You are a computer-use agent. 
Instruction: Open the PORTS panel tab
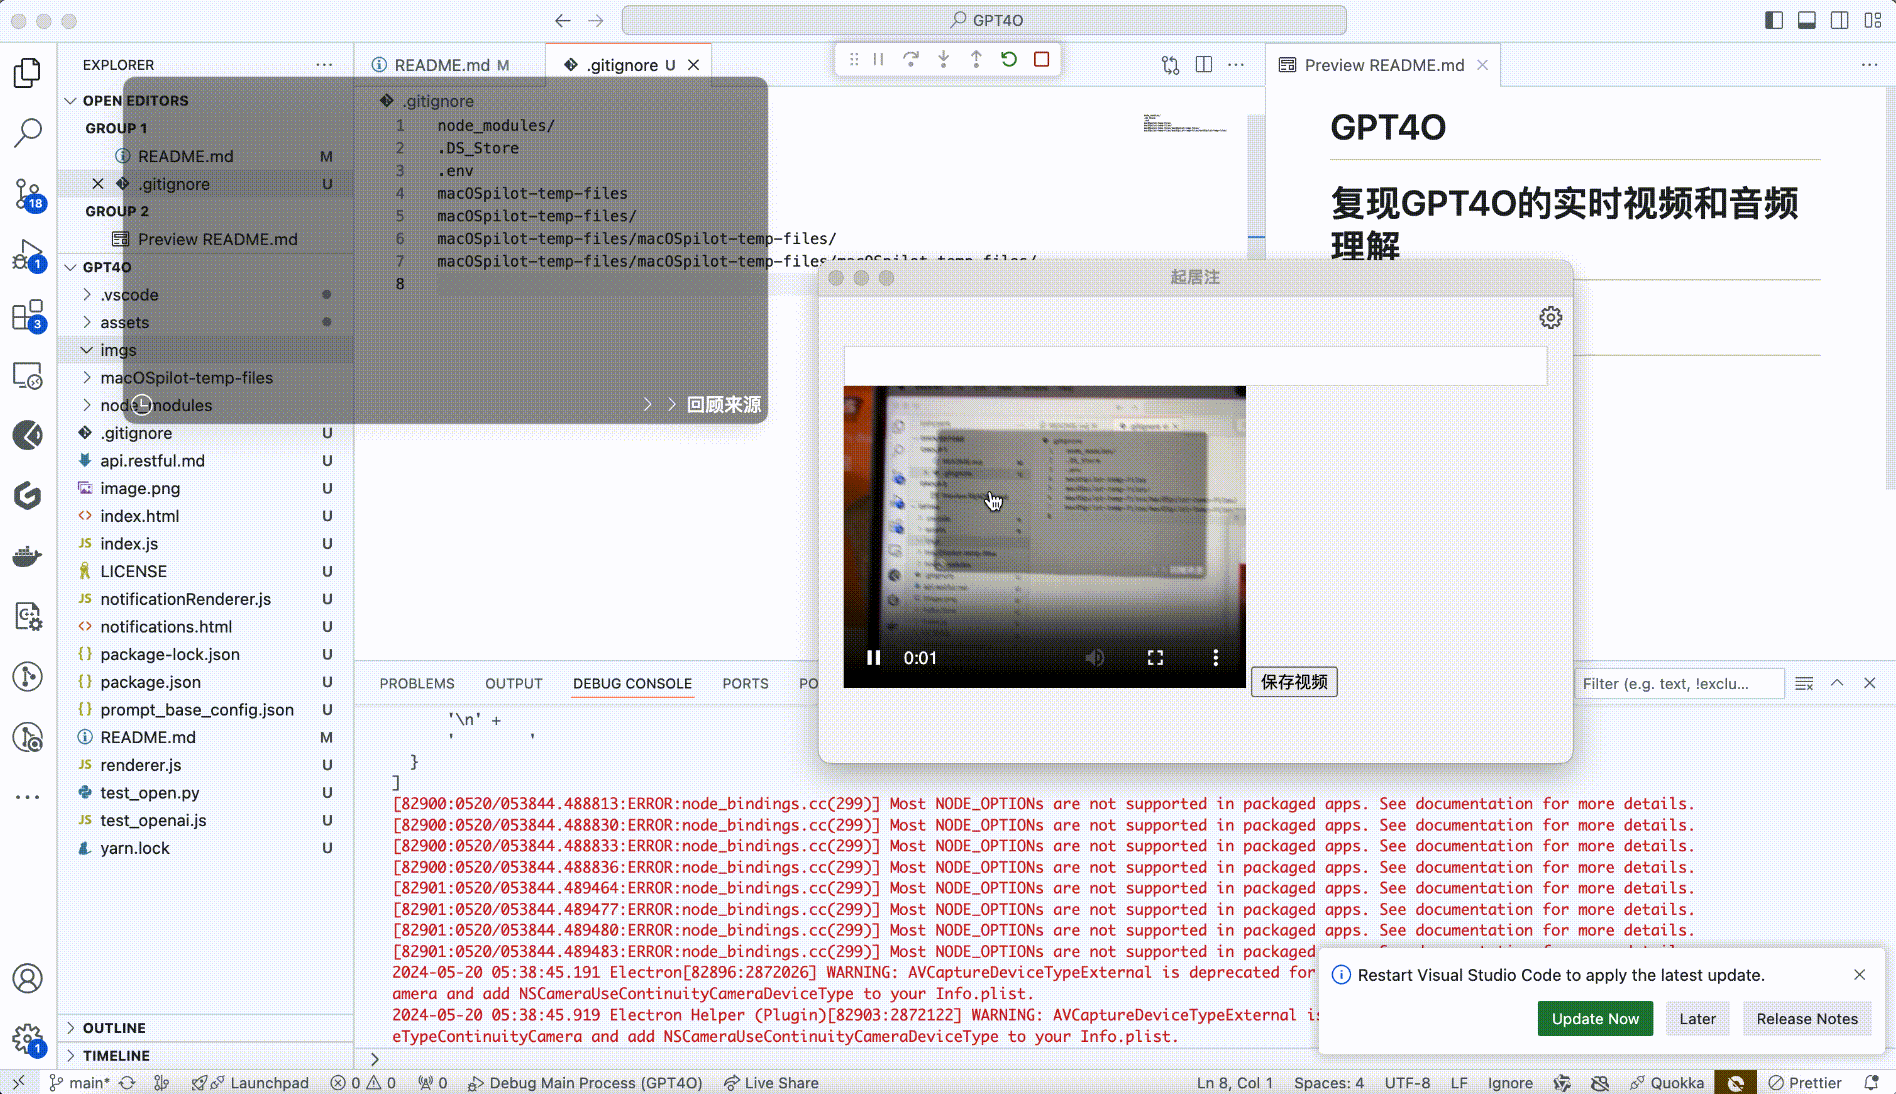click(746, 684)
